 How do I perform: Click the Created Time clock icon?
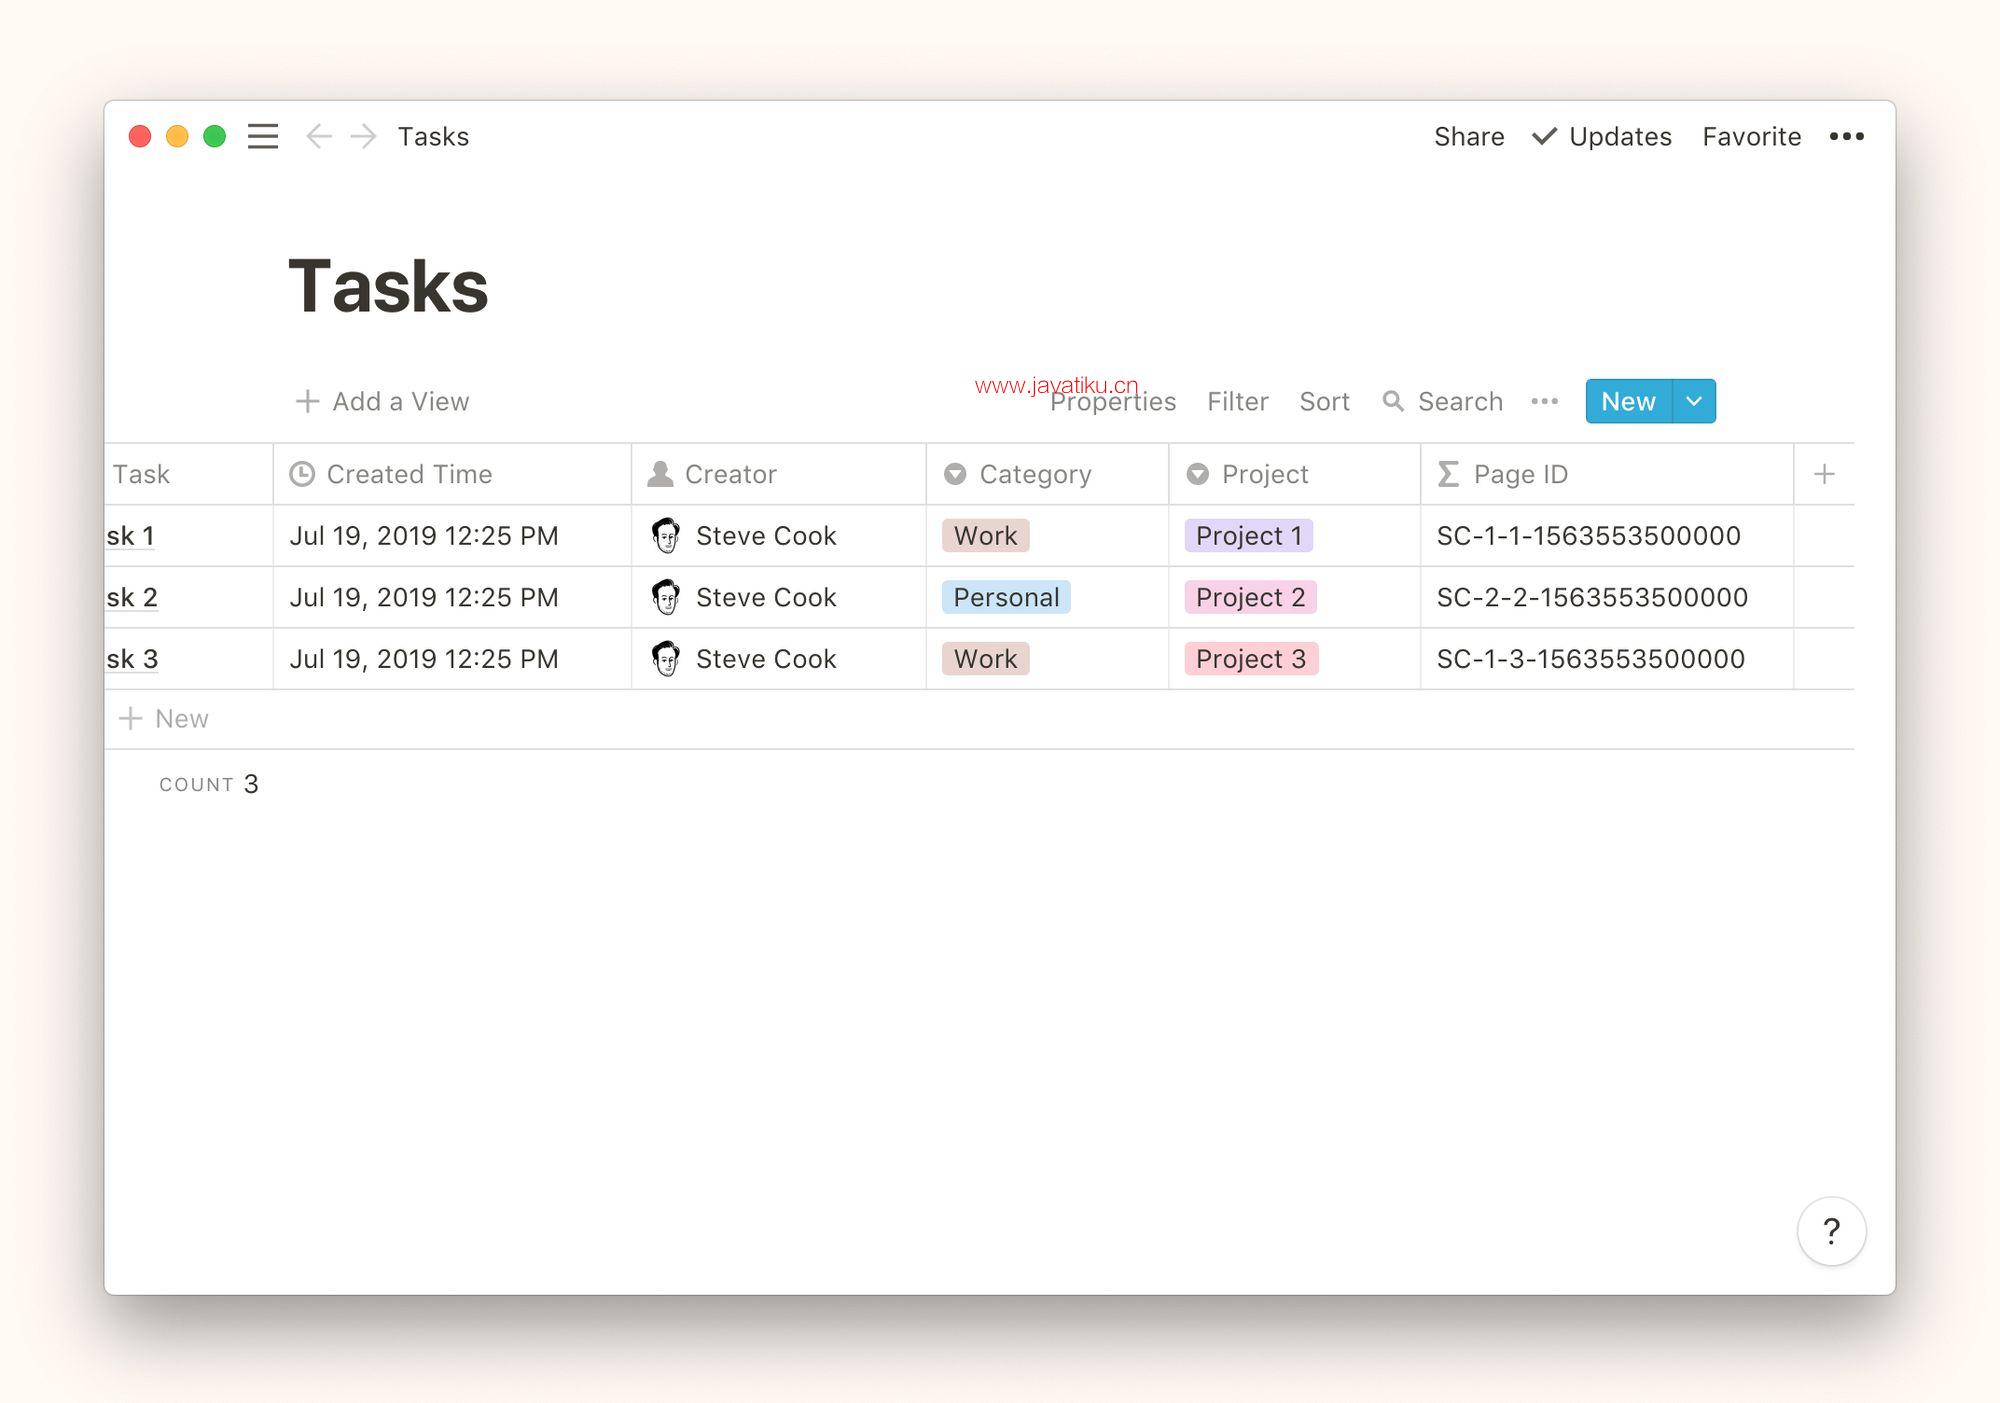click(x=302, y=474)
